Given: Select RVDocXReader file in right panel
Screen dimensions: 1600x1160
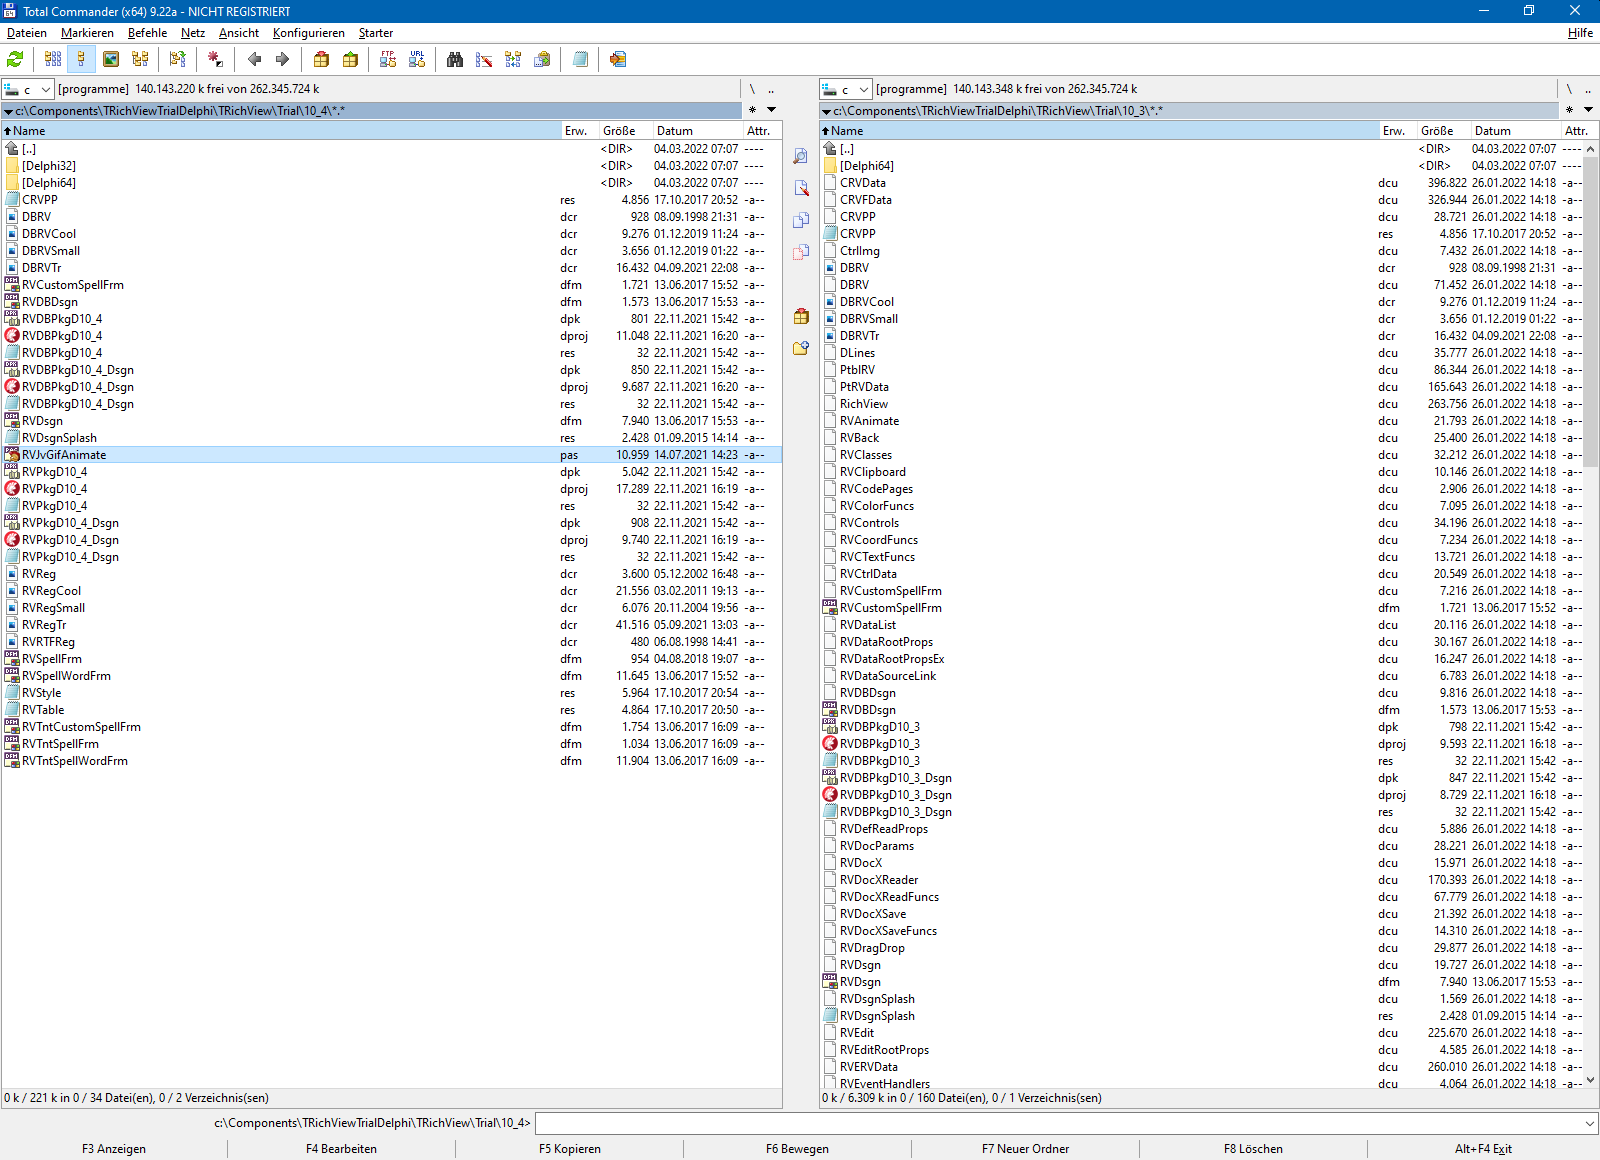Looking at the screenshot, I should click(x=1201, y=880).
